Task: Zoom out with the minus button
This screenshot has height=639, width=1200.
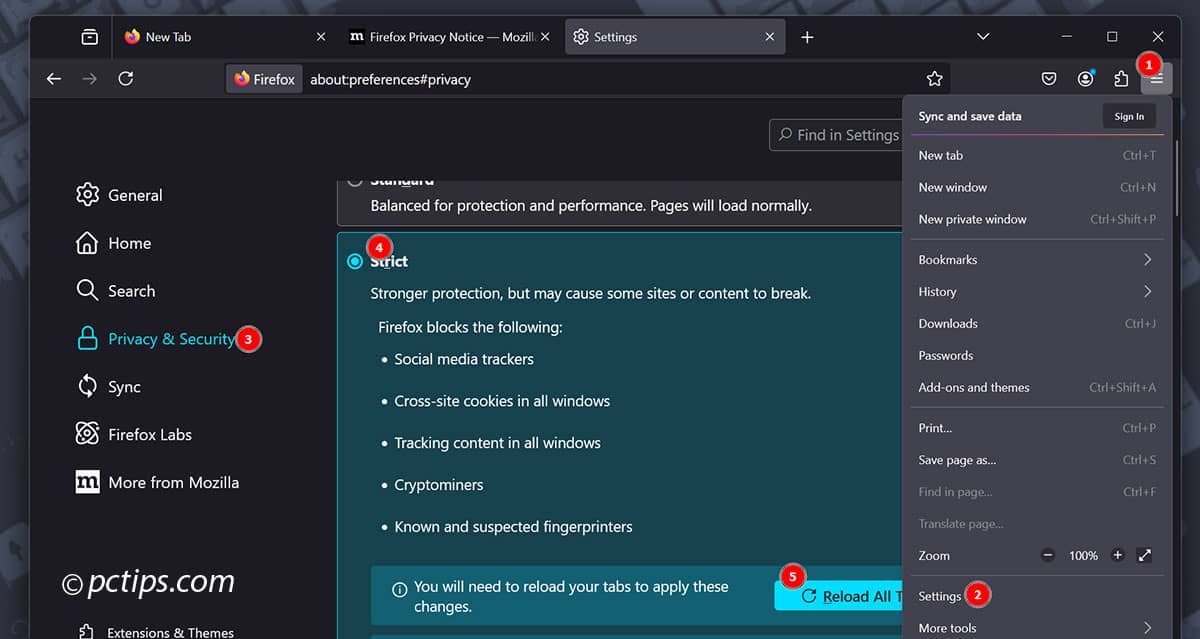Action: tap(1048, 555)
